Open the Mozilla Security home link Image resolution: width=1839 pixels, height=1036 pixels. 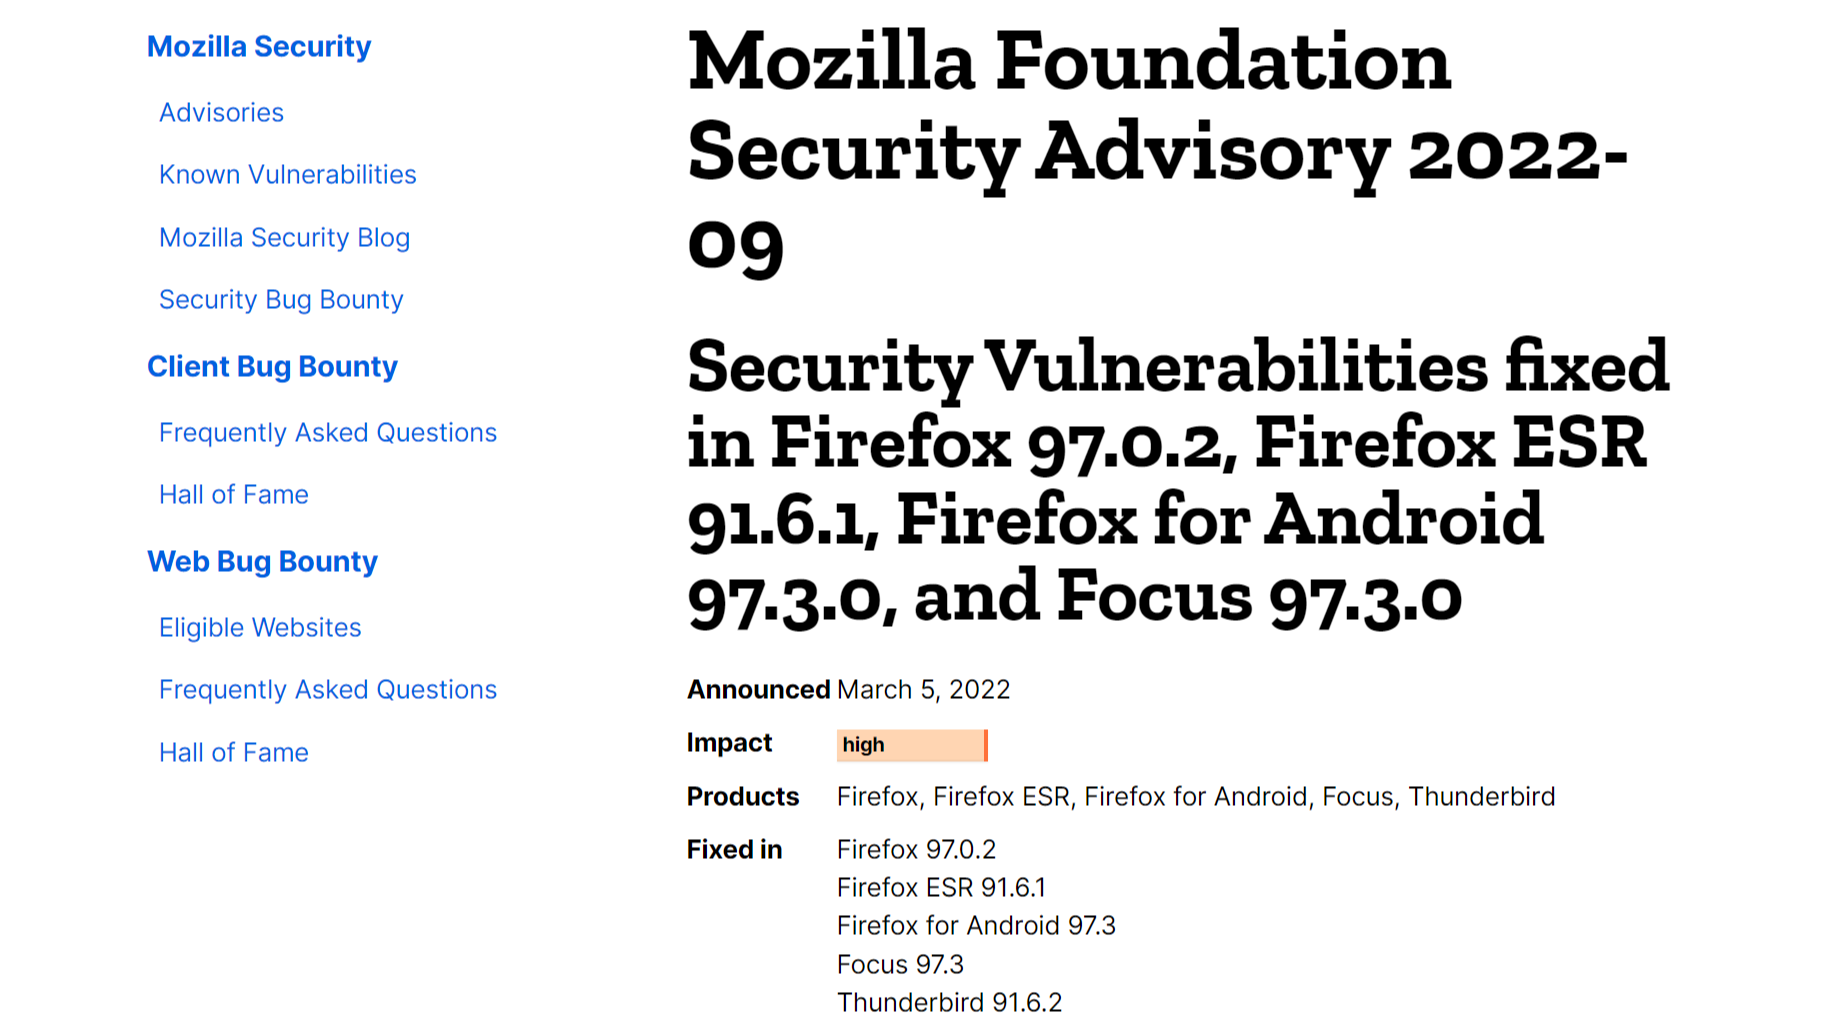(x=259, y=46)
